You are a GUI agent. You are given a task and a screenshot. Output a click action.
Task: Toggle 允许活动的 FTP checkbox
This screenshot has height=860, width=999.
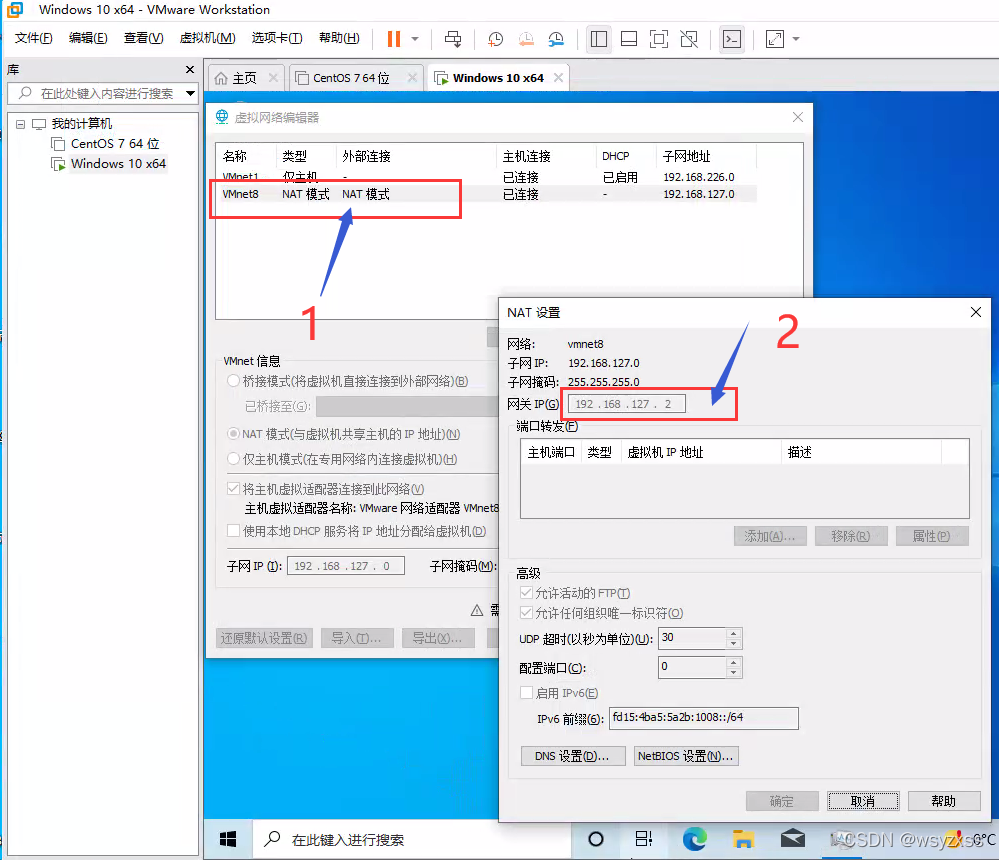[526, 592]
